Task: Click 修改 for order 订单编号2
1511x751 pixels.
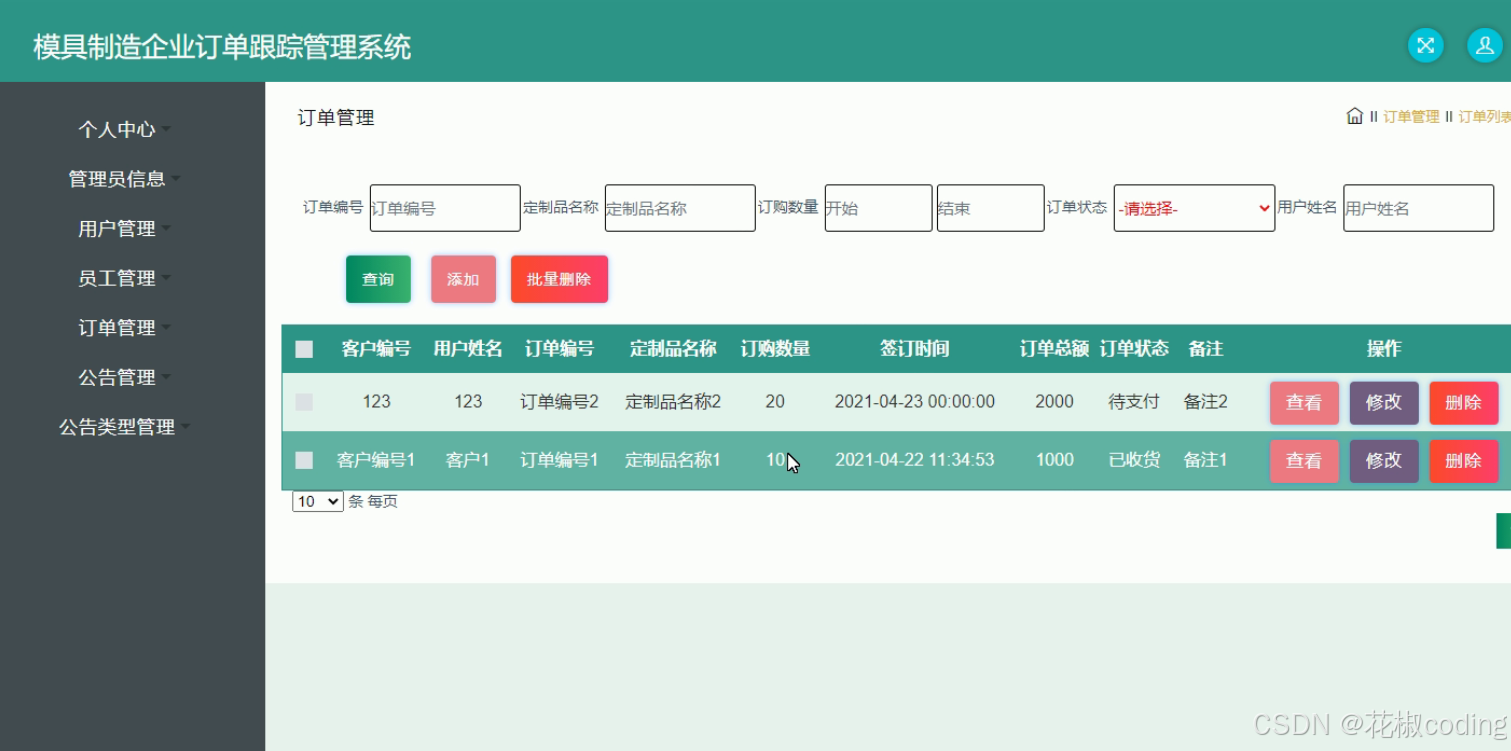Action: coord(1384,403)
